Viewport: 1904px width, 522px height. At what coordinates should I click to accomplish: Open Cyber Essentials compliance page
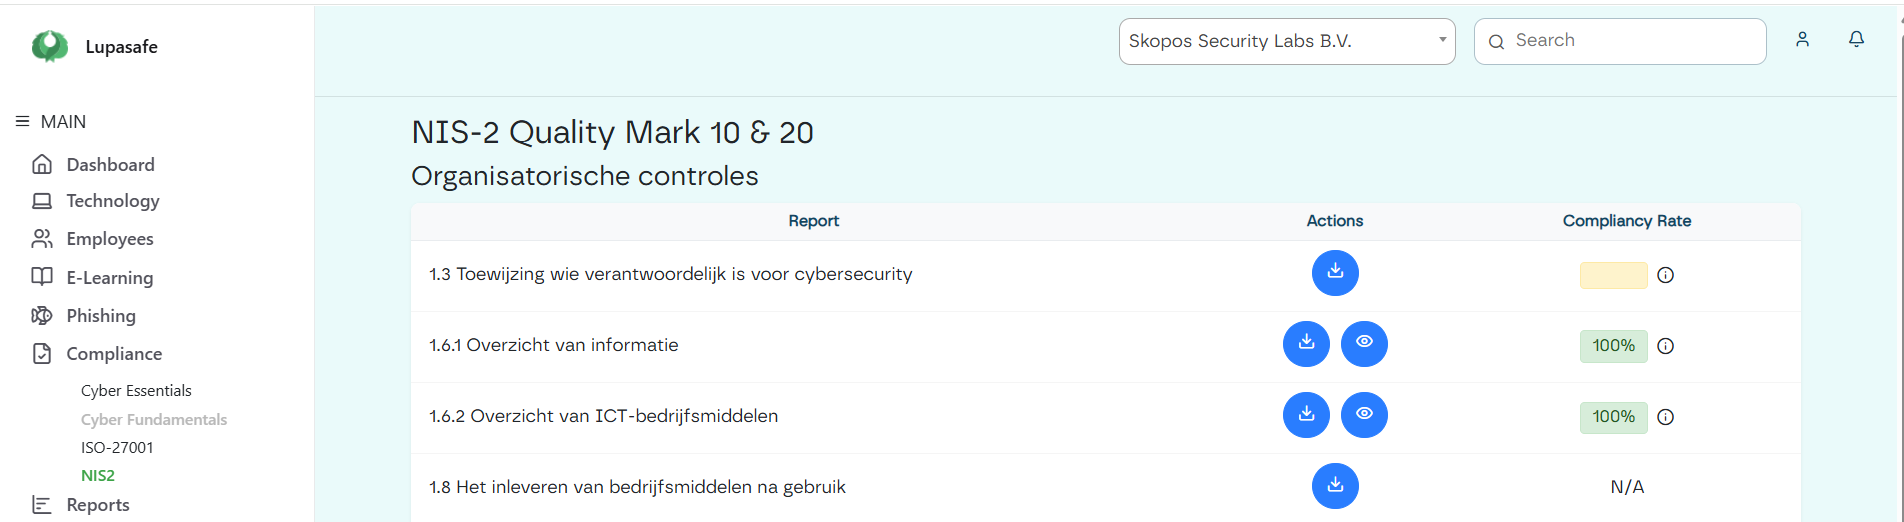136,391
